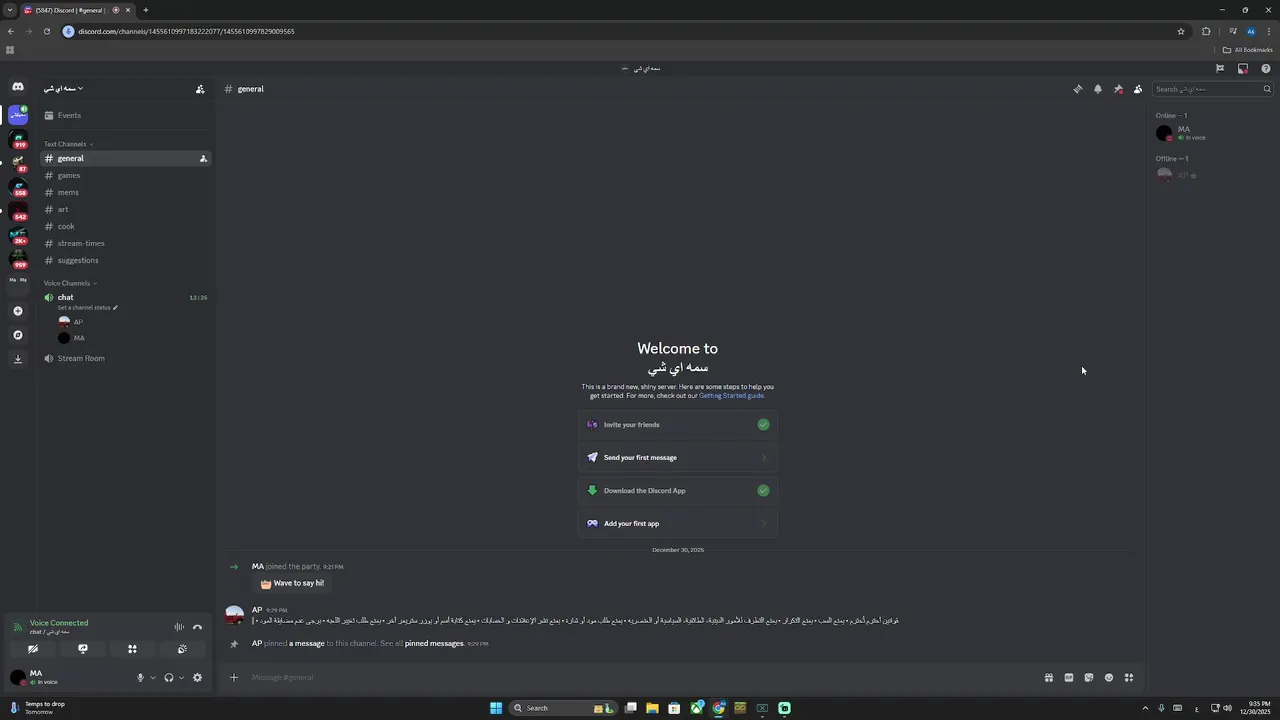Toggle noise suppression waveform icon
The height and width of the screenshot is (720, 1280).
point(179,627)
